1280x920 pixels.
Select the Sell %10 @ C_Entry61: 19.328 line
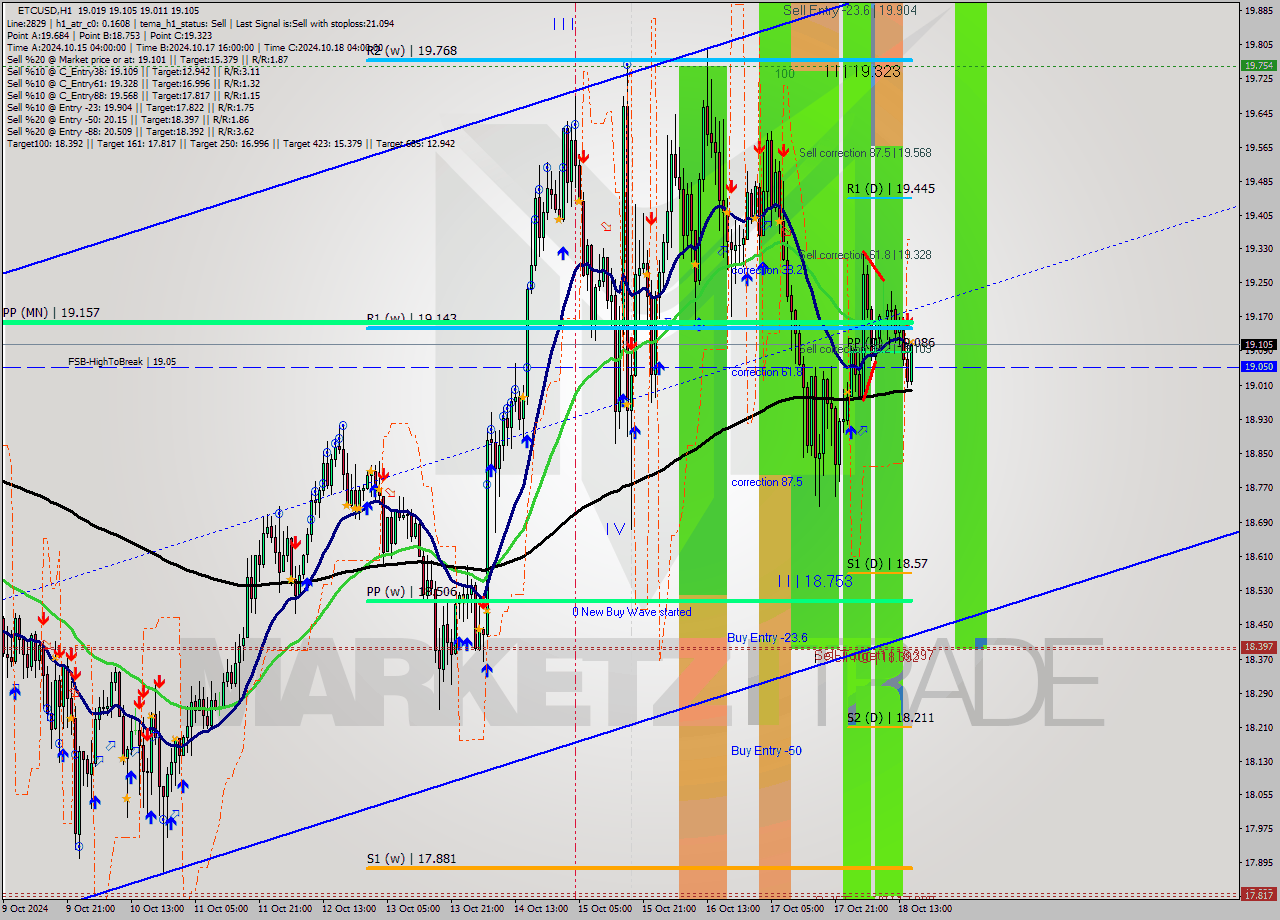click(x=133, y=83)
